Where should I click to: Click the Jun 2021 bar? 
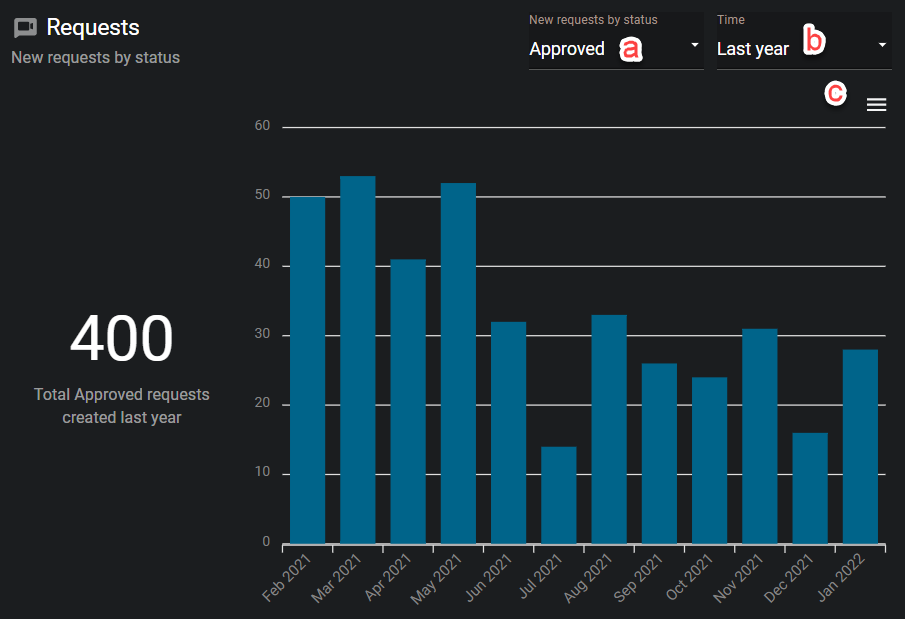508,432
